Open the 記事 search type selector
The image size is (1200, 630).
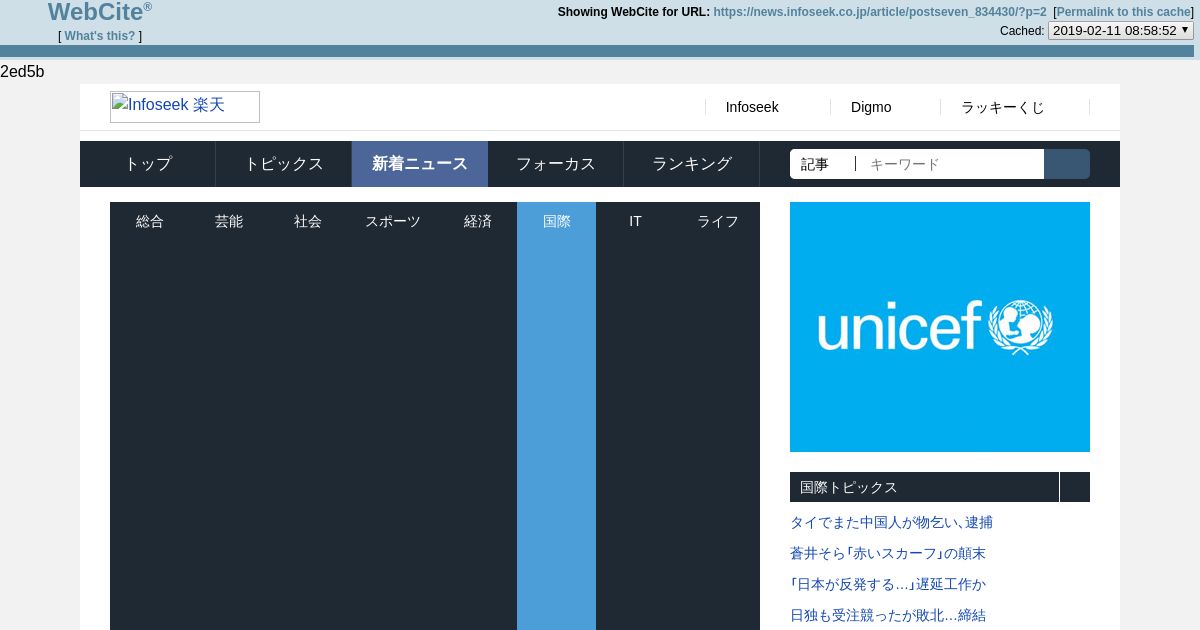[x=821, y=164]
